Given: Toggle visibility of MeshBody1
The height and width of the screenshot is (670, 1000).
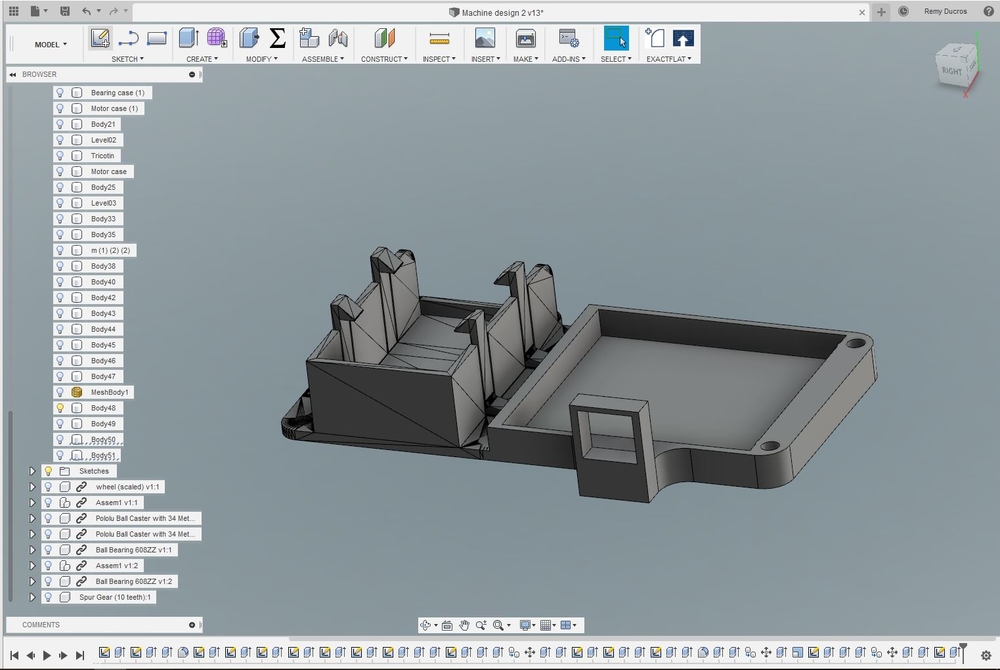Looking at the screenshot, I should pos(60,392).
